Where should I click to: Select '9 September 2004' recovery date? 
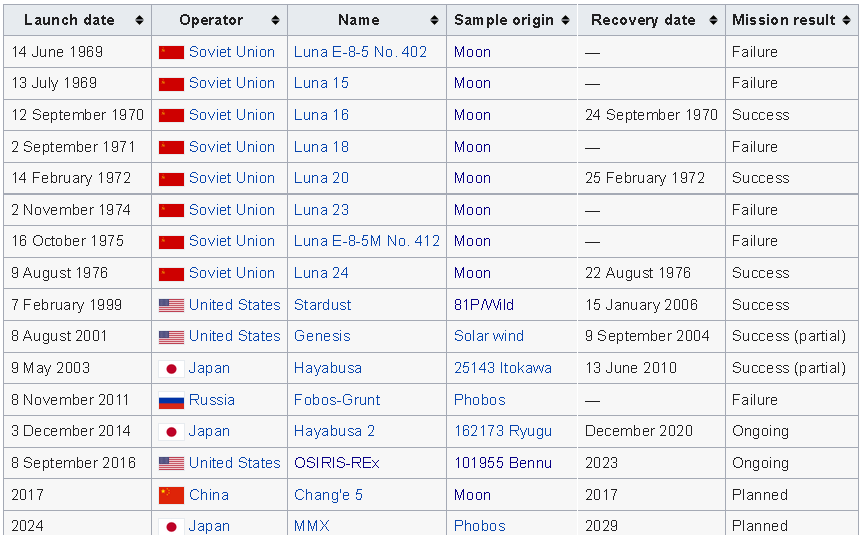coord(647,336)
